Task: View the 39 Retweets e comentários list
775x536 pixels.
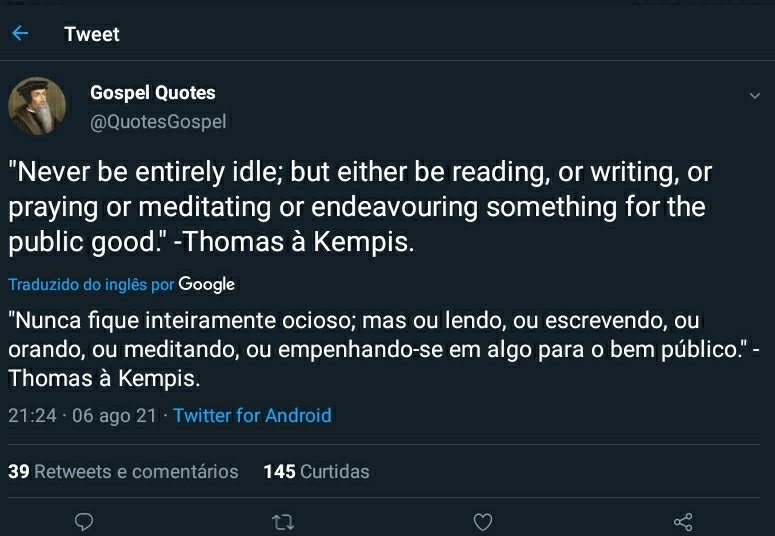Action: coord(123,471)
